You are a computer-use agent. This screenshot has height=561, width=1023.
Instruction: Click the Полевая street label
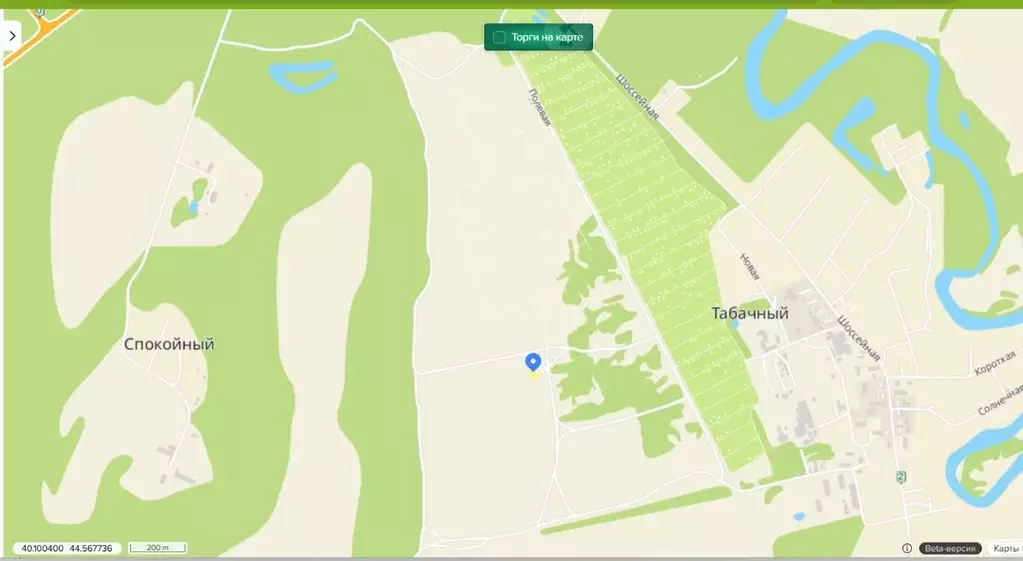(x=539, y=108)
